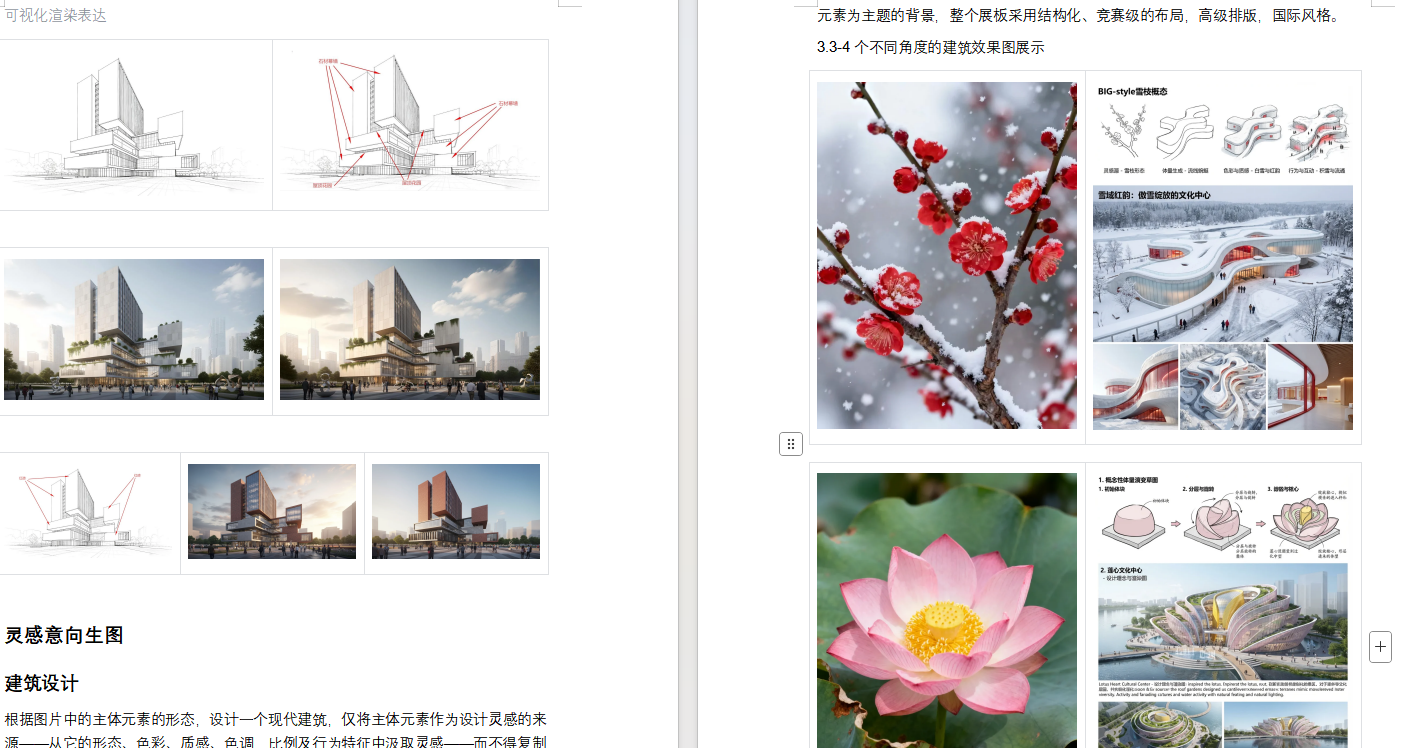This screenshot has height=748, width=1423.
Task: Click the heading "灵感意向生图"
Action: pyautogui.click(x=64, y=635)
